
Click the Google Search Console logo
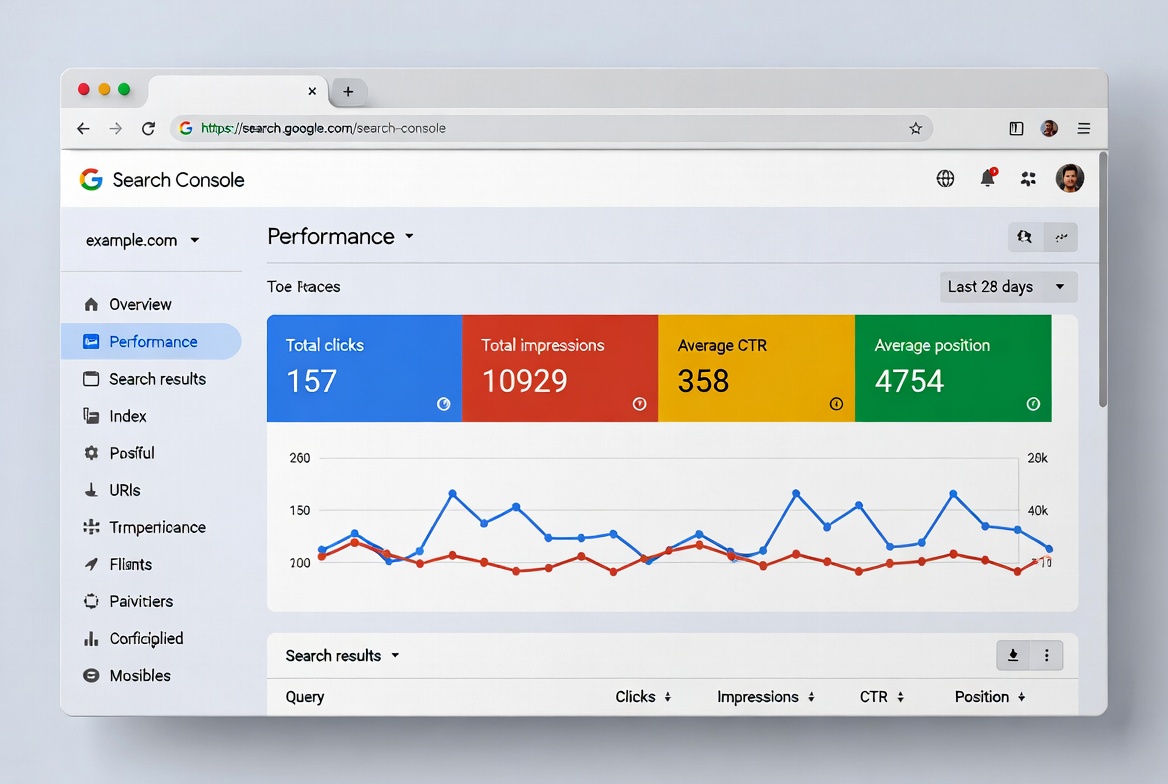[162, 179]
